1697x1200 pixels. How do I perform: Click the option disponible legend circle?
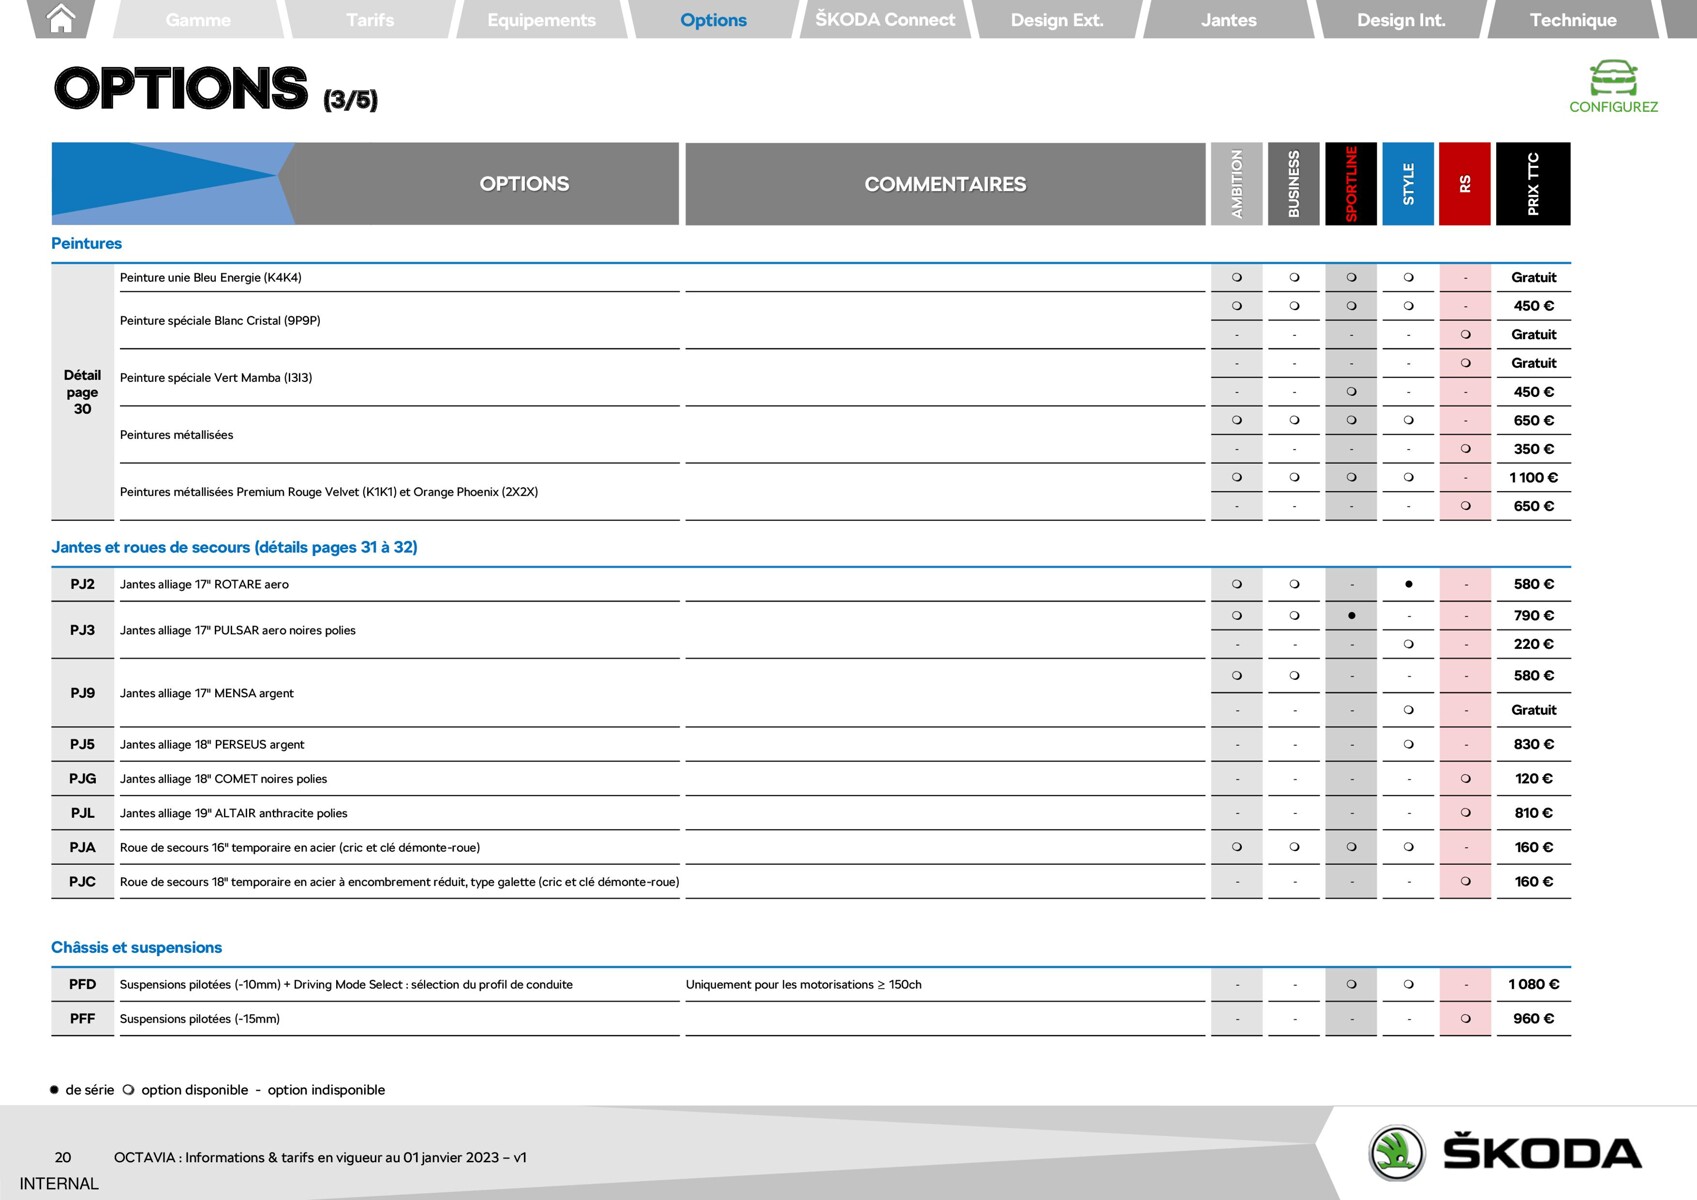pos(128,1090)
